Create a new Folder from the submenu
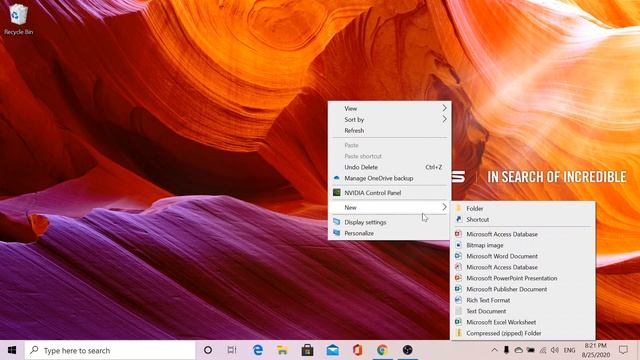 click(523, 208)
